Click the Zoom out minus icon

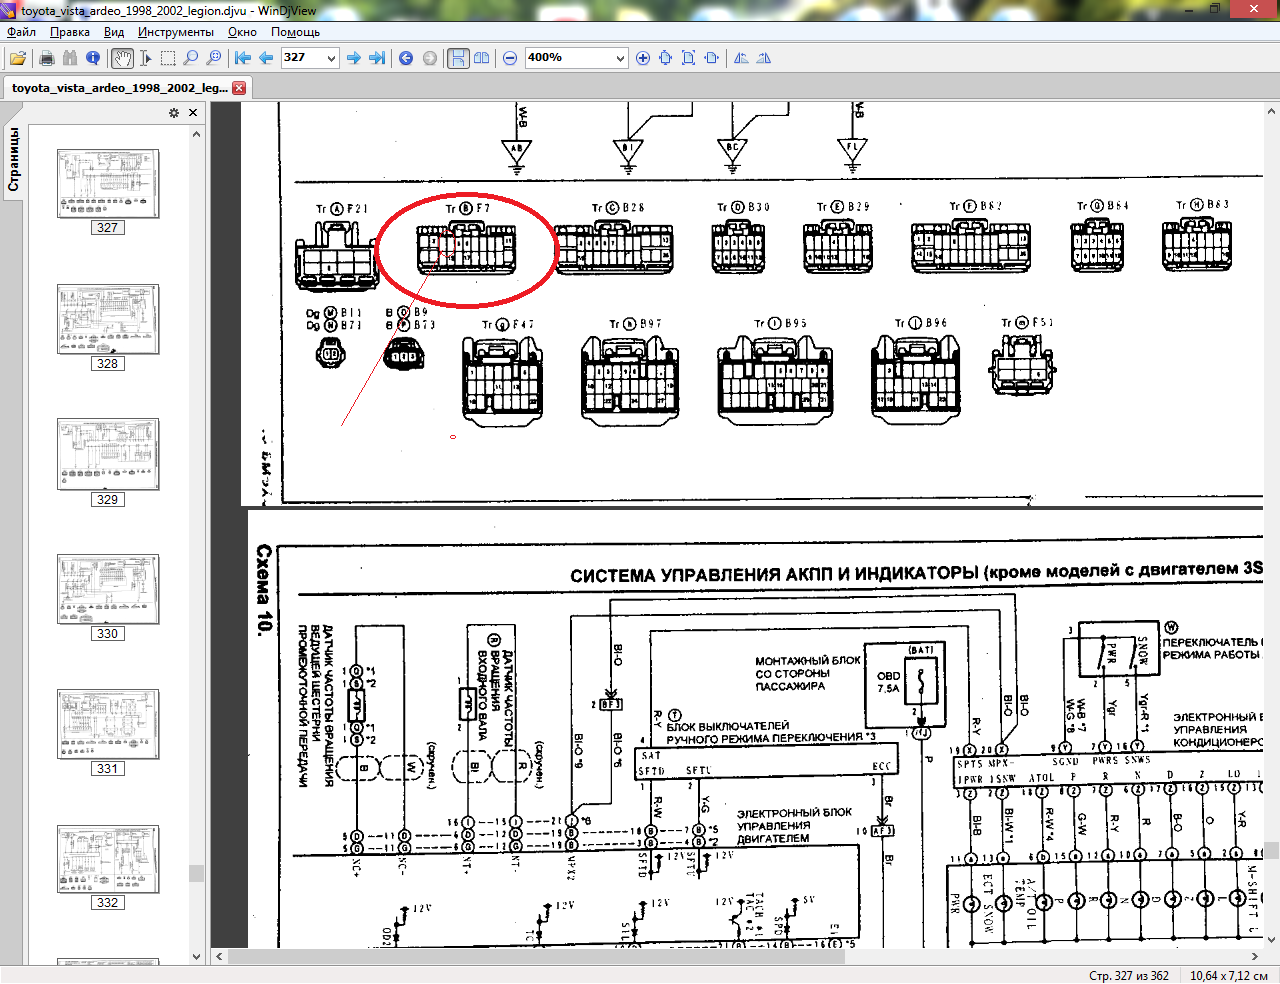click(x=510, y=58)
